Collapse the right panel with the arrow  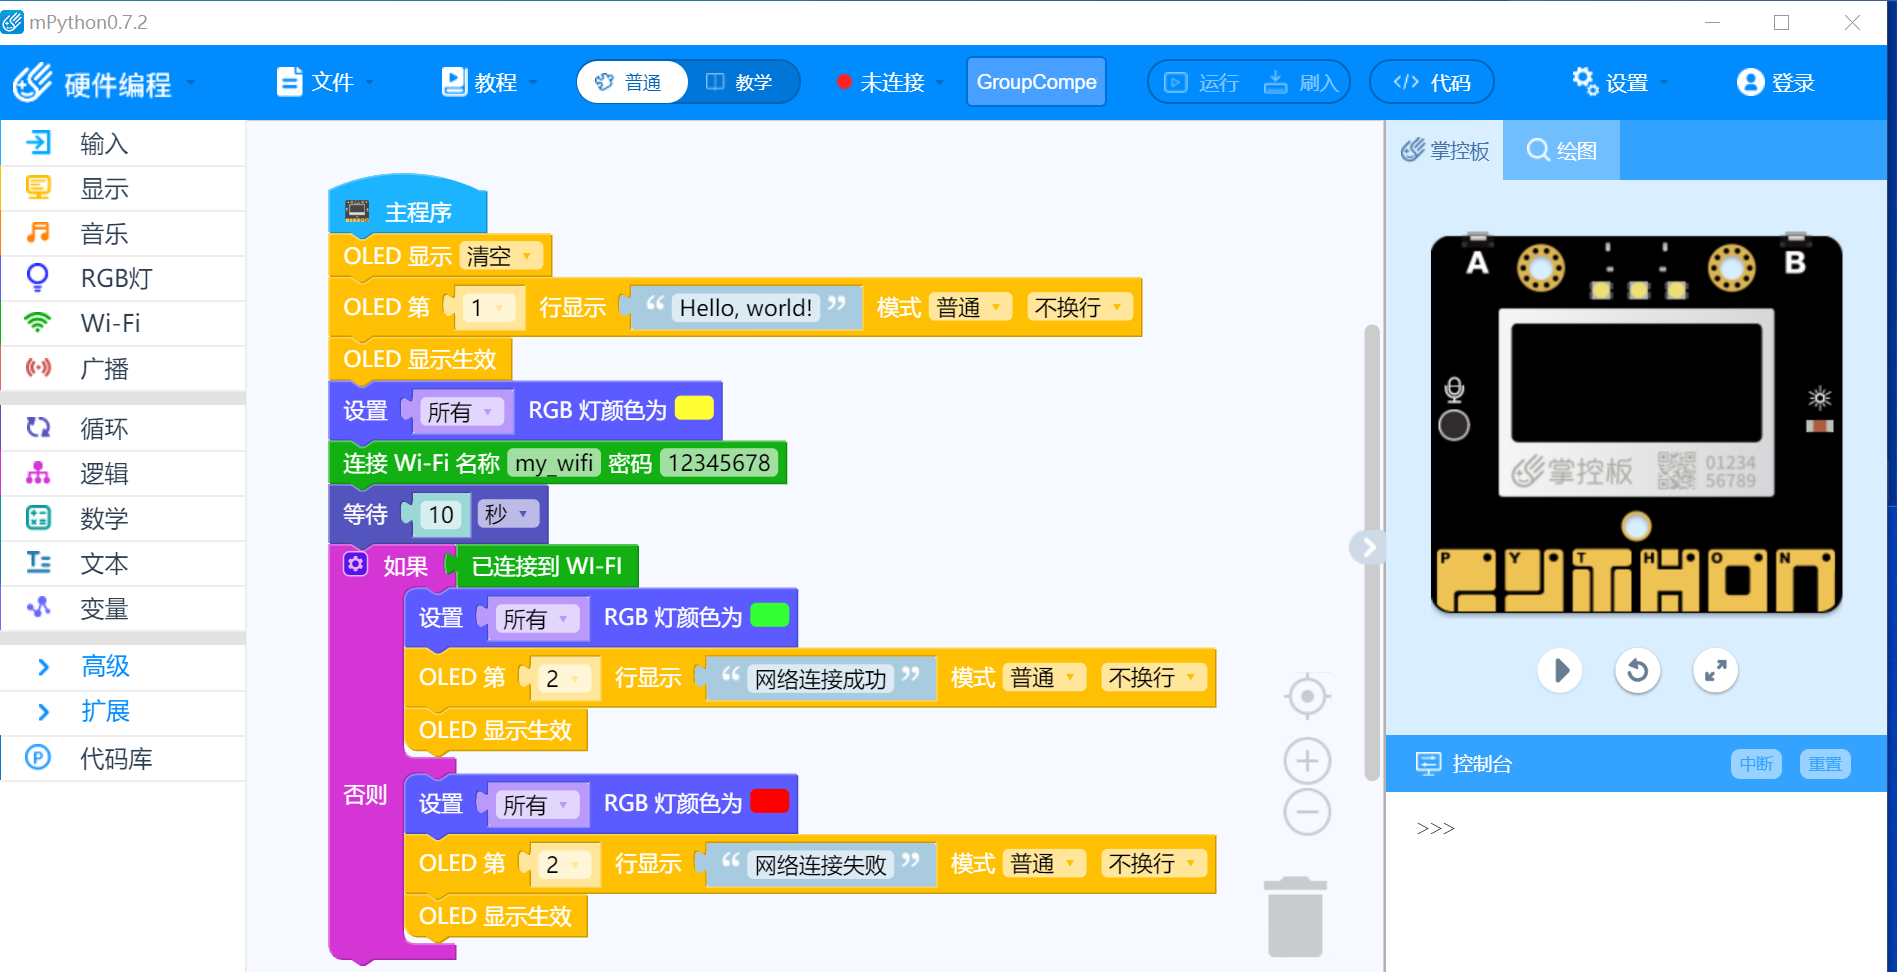click(1368, 546)
